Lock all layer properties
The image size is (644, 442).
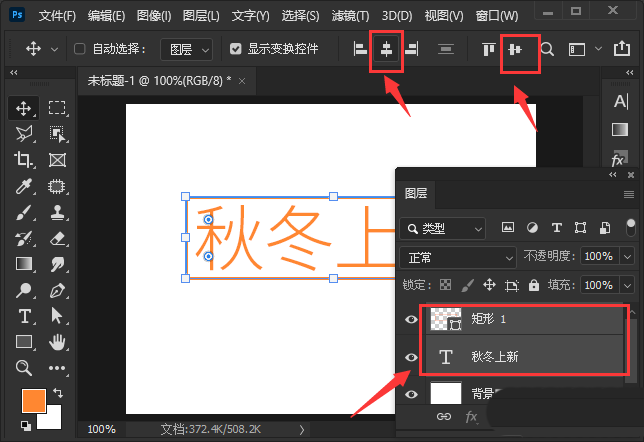[x=534, y=285]
